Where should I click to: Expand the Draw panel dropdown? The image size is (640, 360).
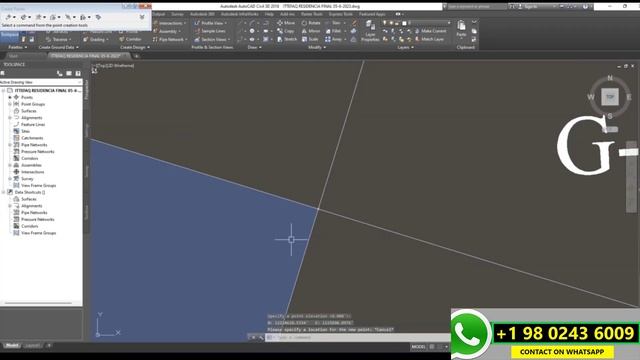click(x=254, y=47)
